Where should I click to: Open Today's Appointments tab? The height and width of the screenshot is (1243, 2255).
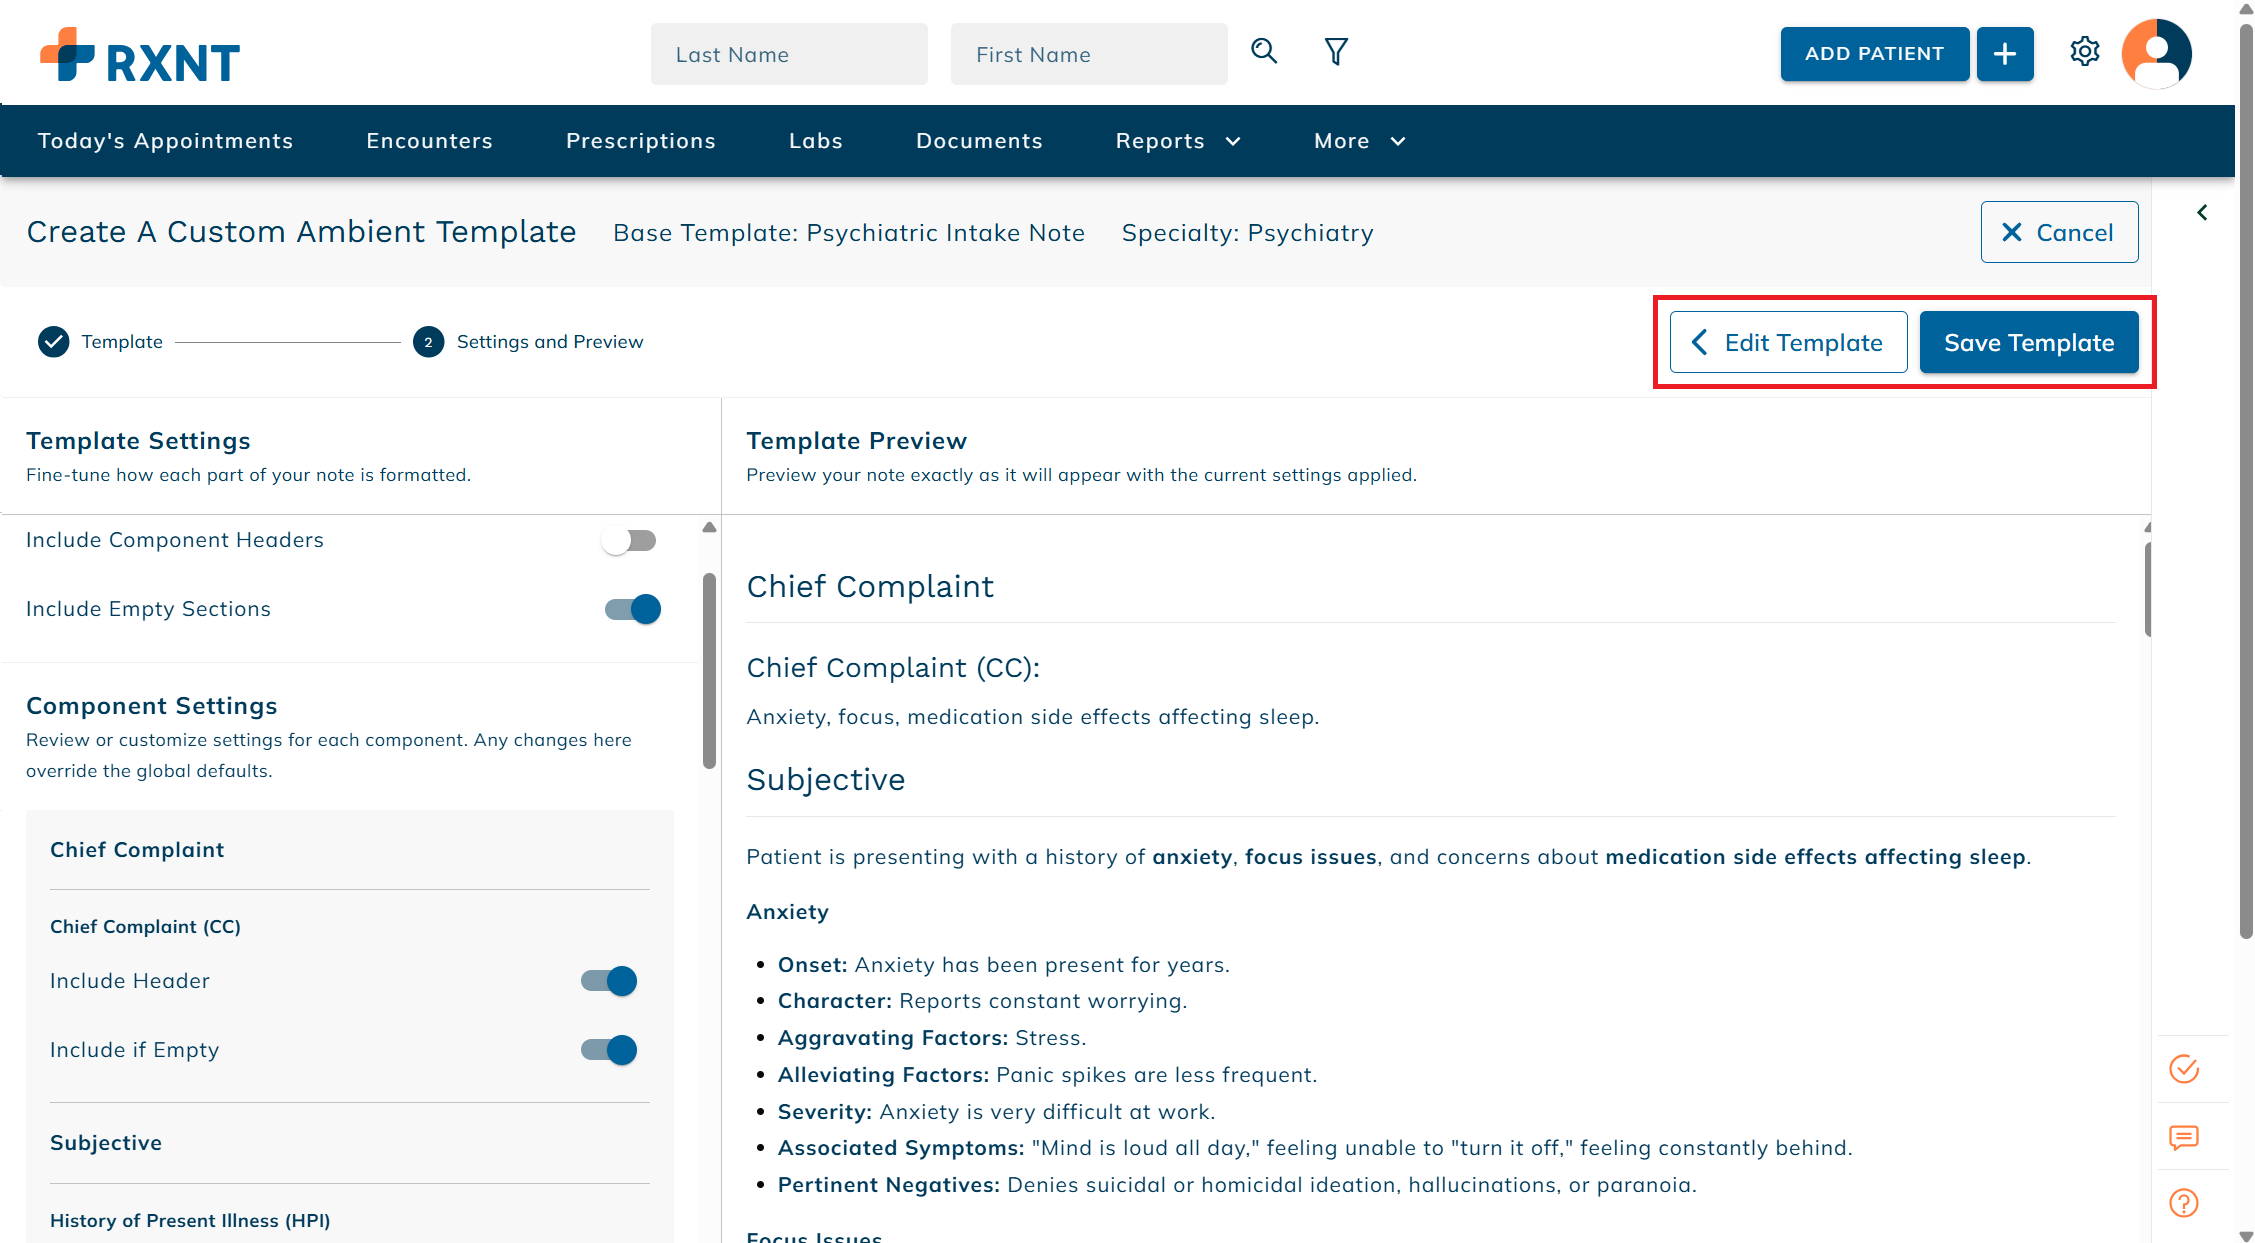[165, 141]
